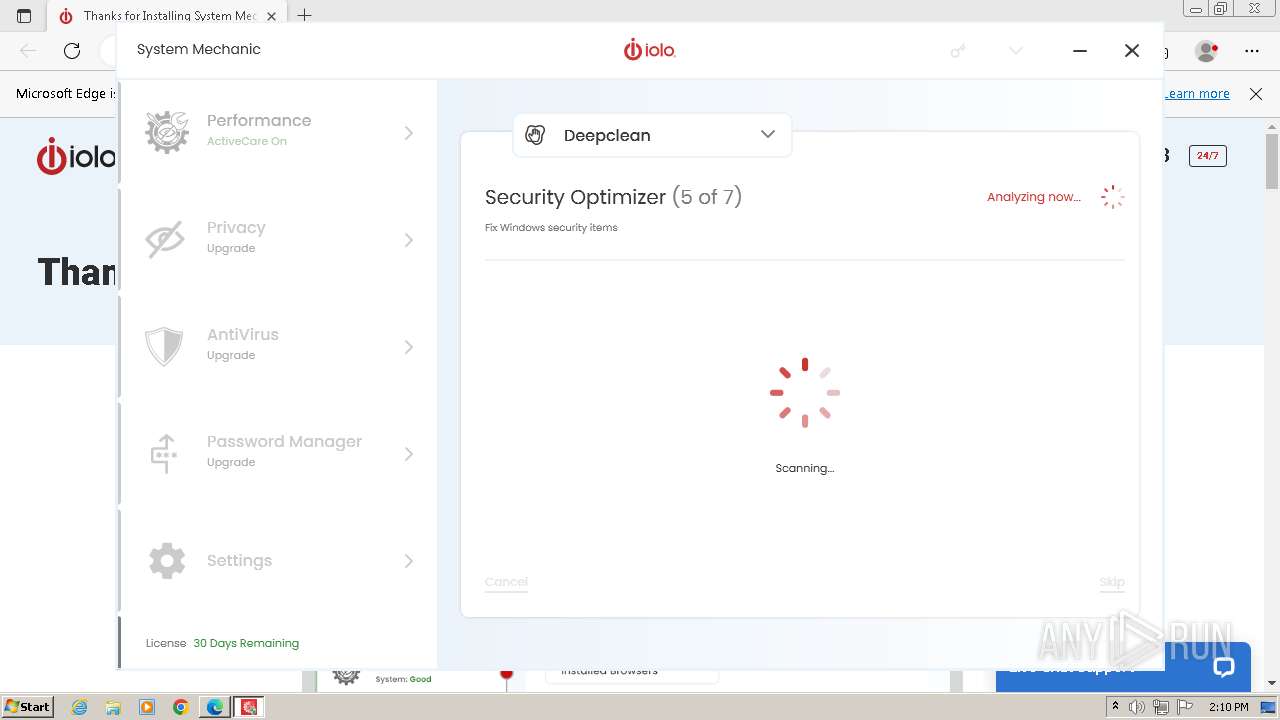This screenshot has width=1280, height=720.
Task: Click the Edge browser refresh button
Action: pyautogui.click(x=72, y=50)
